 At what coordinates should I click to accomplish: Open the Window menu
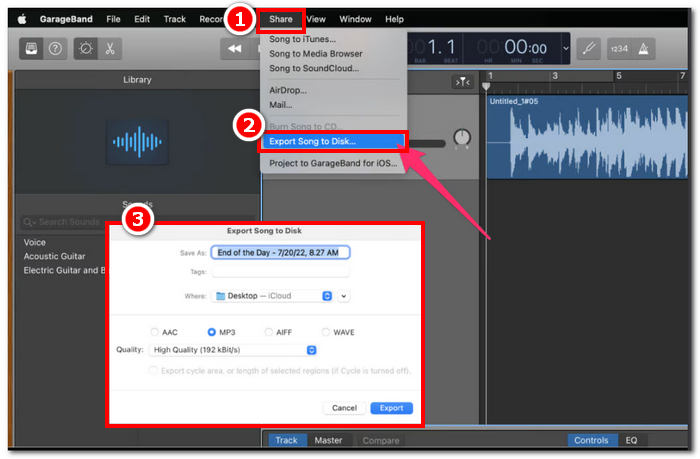(x=355, y=19)
